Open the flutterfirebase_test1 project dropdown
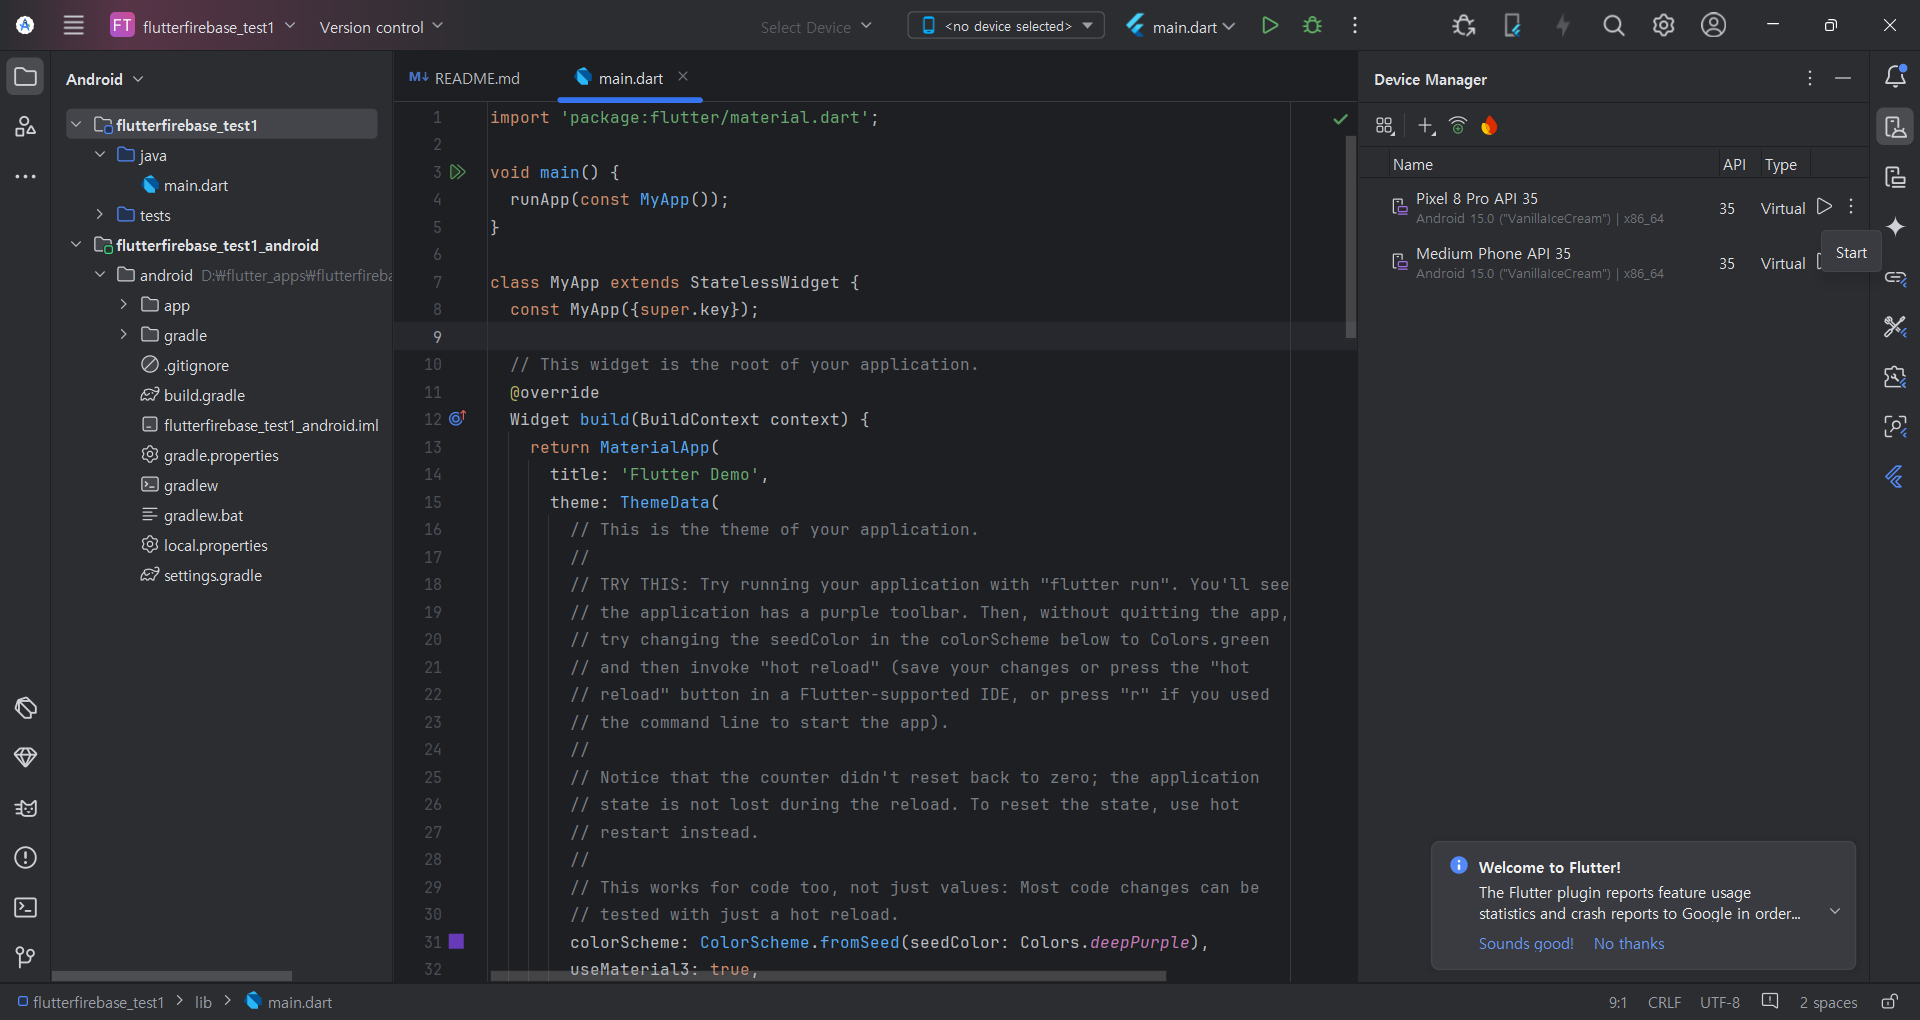Image resolution: width=1920 pixels, height=1020 pixels. (x=203, y=26)
